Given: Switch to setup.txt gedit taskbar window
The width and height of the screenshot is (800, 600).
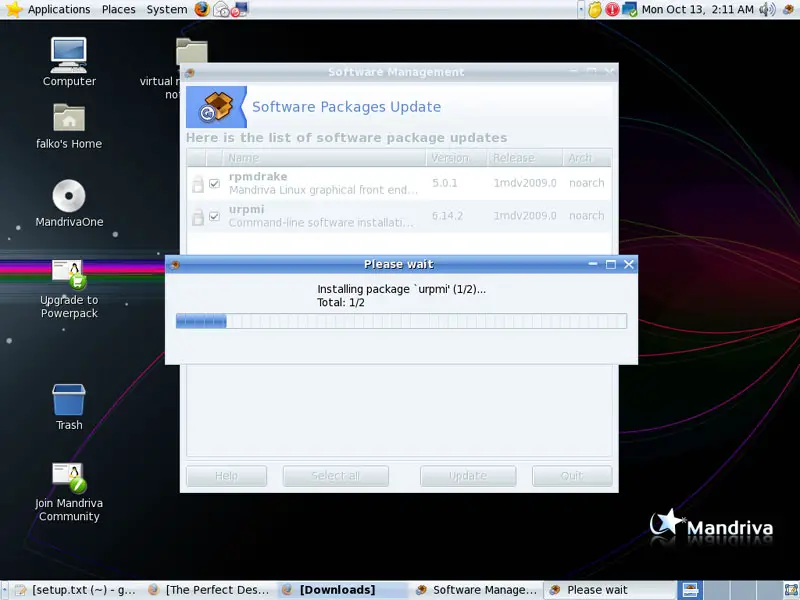Looking at the screenshot, I should (x=78, y=590).
